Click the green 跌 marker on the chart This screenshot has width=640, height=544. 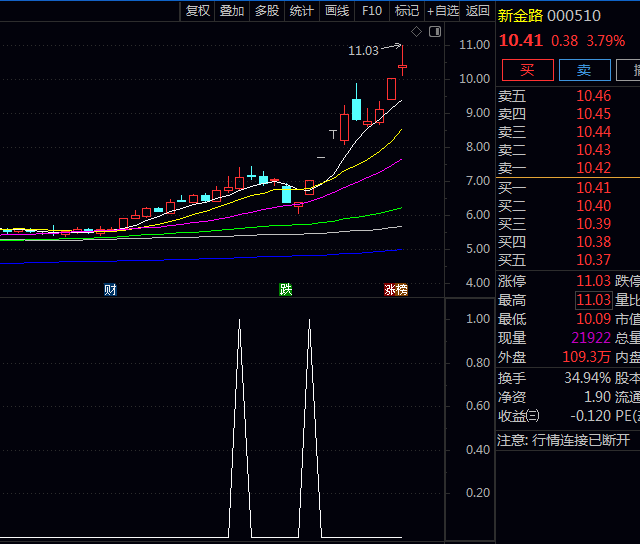click(286, 290)
